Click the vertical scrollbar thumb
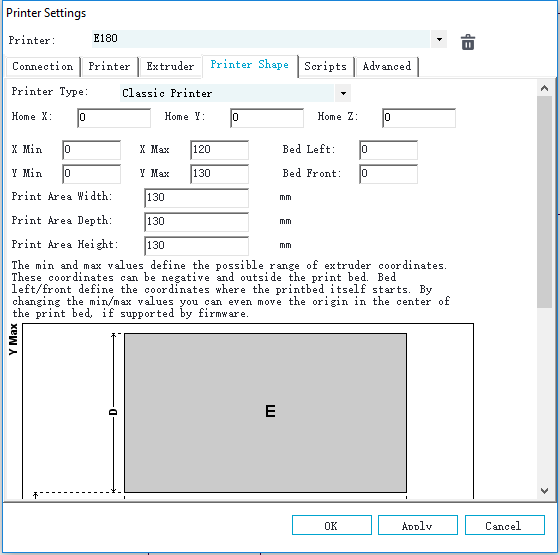Screen dimensions: 560x555 click(x=544, y=202)
